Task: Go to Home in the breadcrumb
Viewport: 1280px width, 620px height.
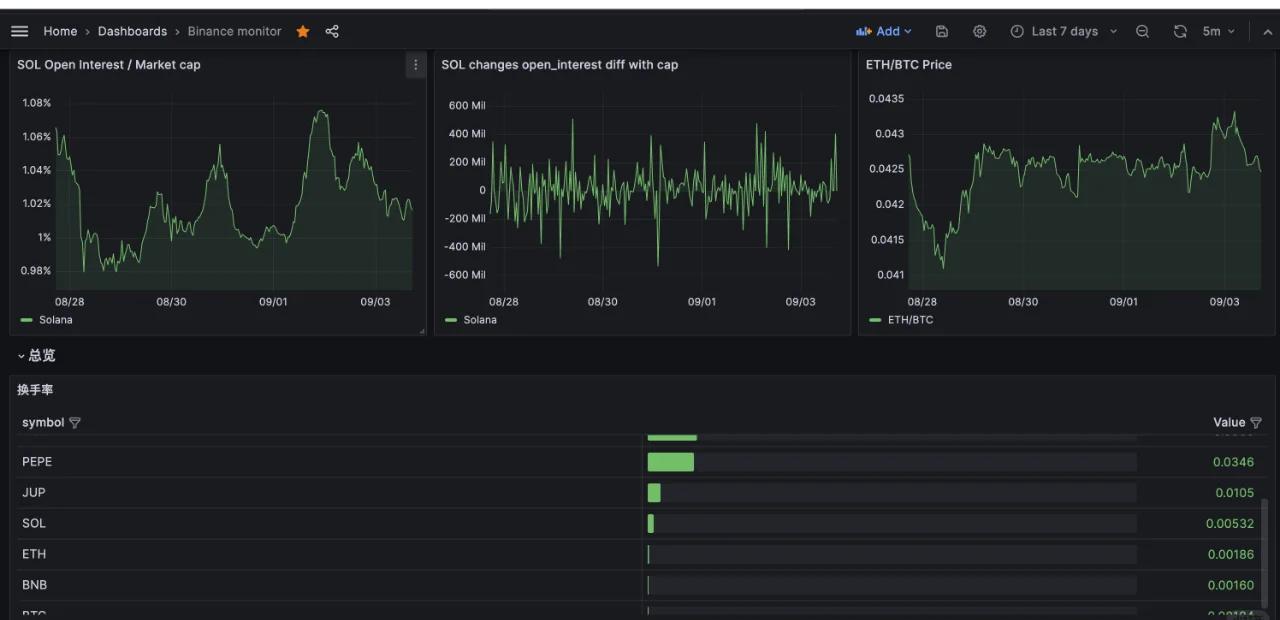Action: pos(60,31)
